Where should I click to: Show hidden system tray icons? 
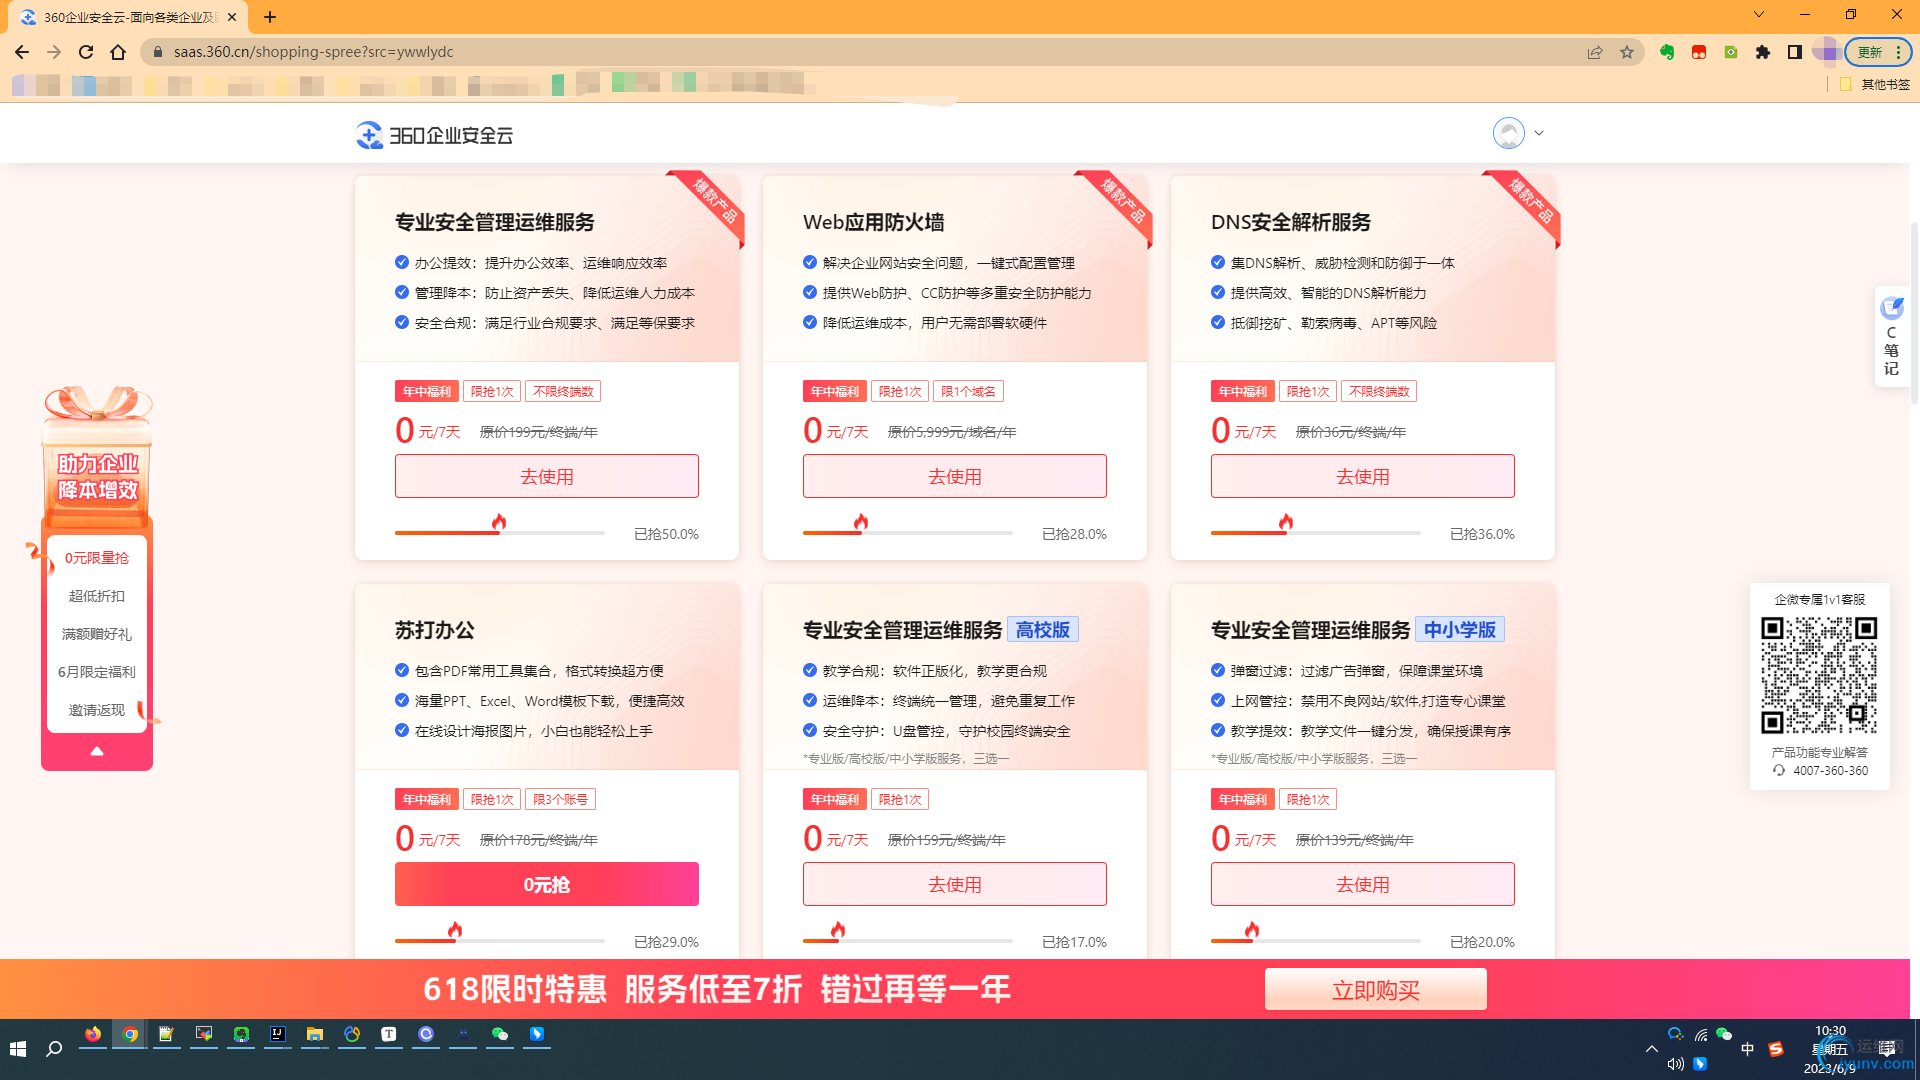click(1651, 1049)
